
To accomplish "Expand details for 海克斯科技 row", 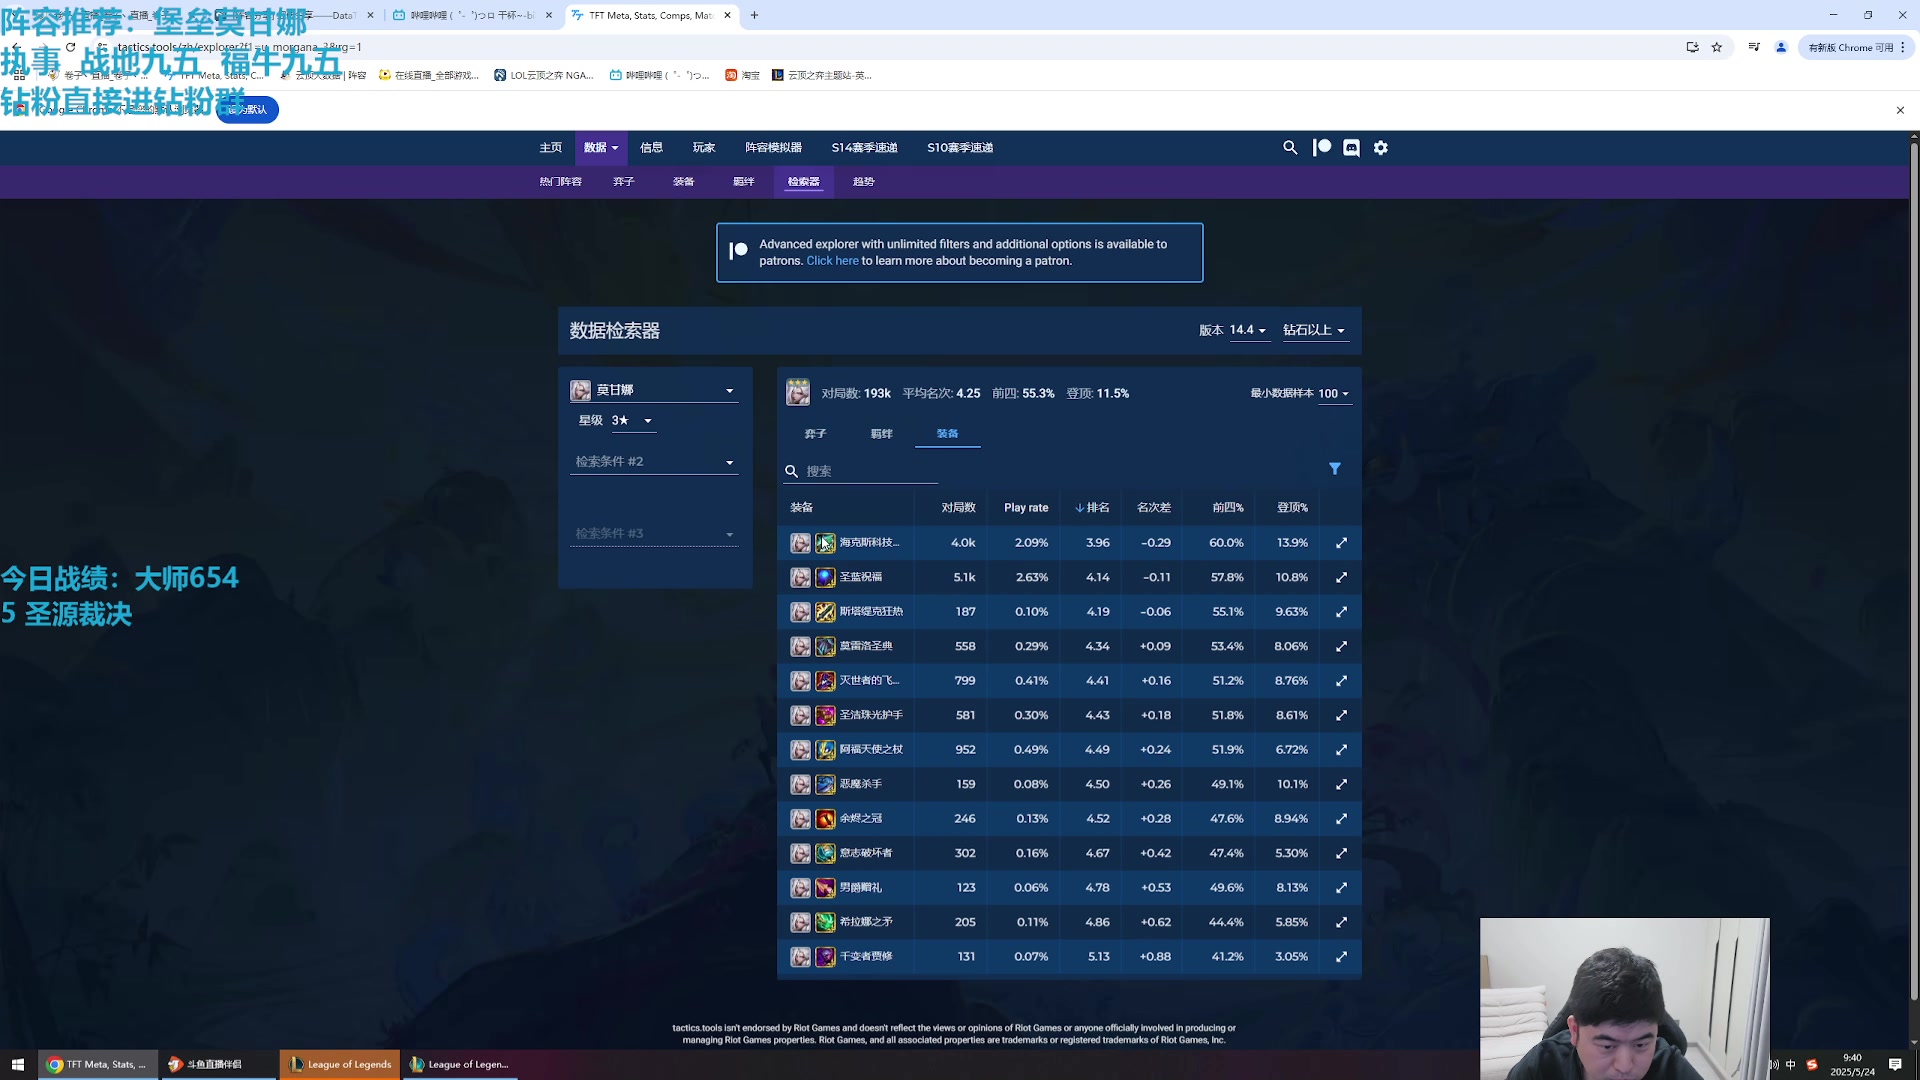I will (x=1342, y=543).
